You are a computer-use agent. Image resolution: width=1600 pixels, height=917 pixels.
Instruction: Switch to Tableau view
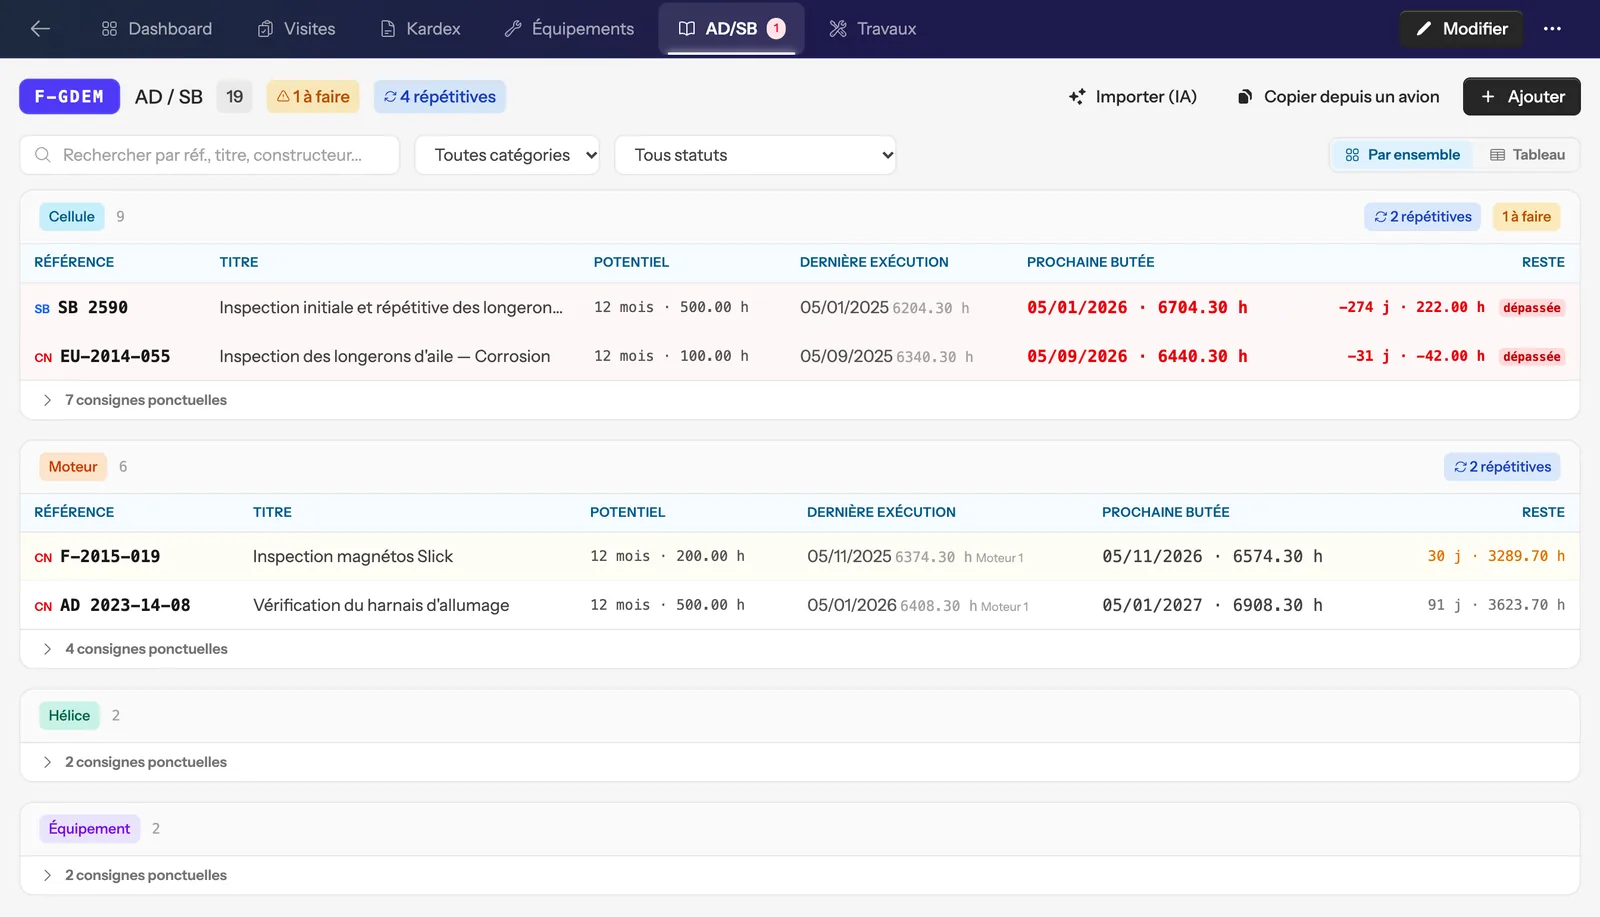pyautogui.click(x=1527, y=155)
